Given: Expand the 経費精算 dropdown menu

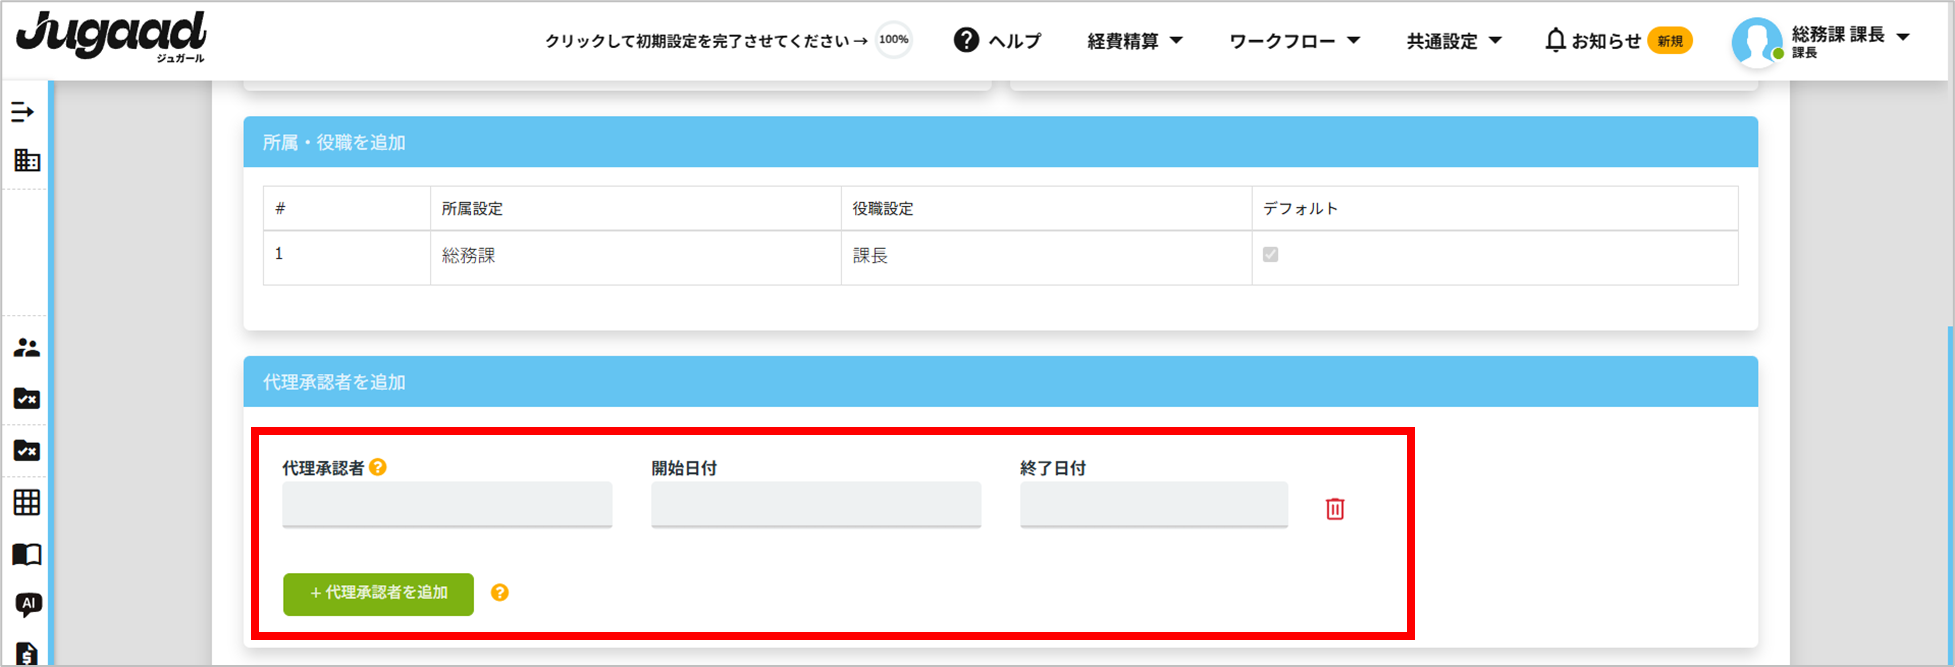Looking at the screenshot, I should pyautogui.click(x=1135, y=41).
